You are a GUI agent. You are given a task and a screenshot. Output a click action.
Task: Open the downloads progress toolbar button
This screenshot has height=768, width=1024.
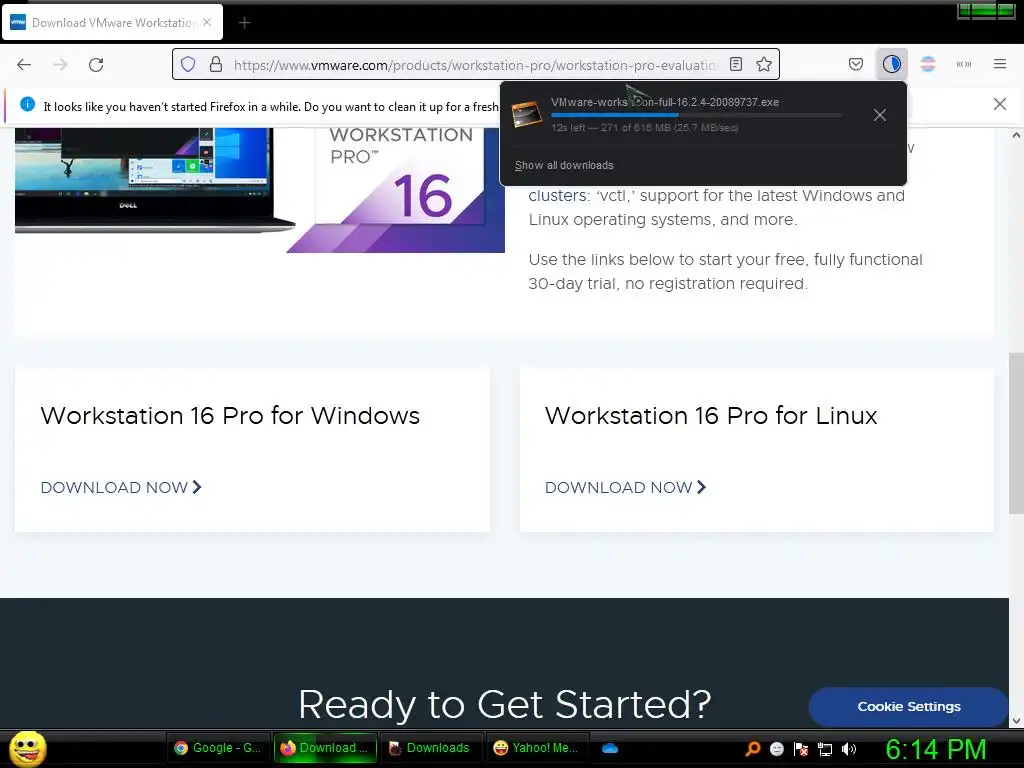891,64
